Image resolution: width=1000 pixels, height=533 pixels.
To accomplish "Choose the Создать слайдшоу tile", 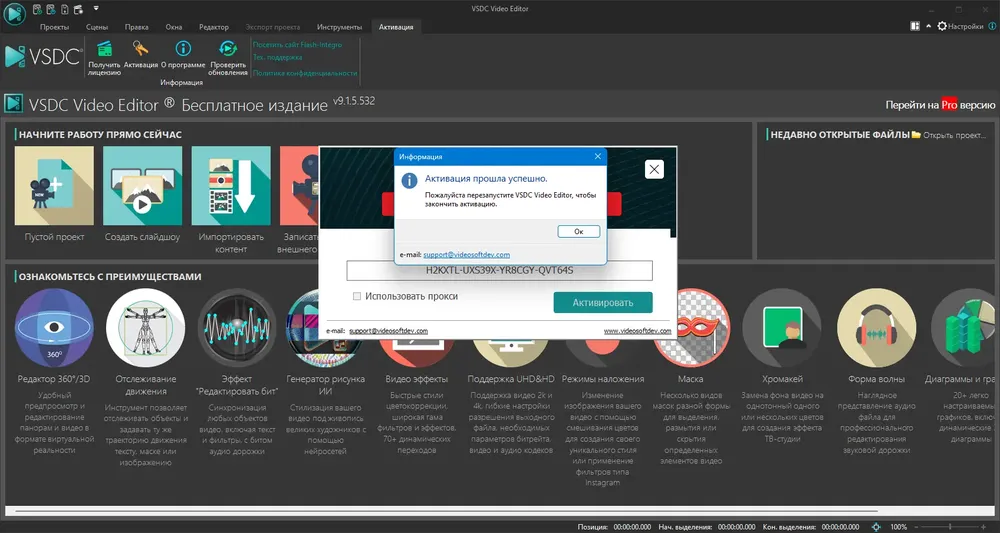I will coord(142,186).
